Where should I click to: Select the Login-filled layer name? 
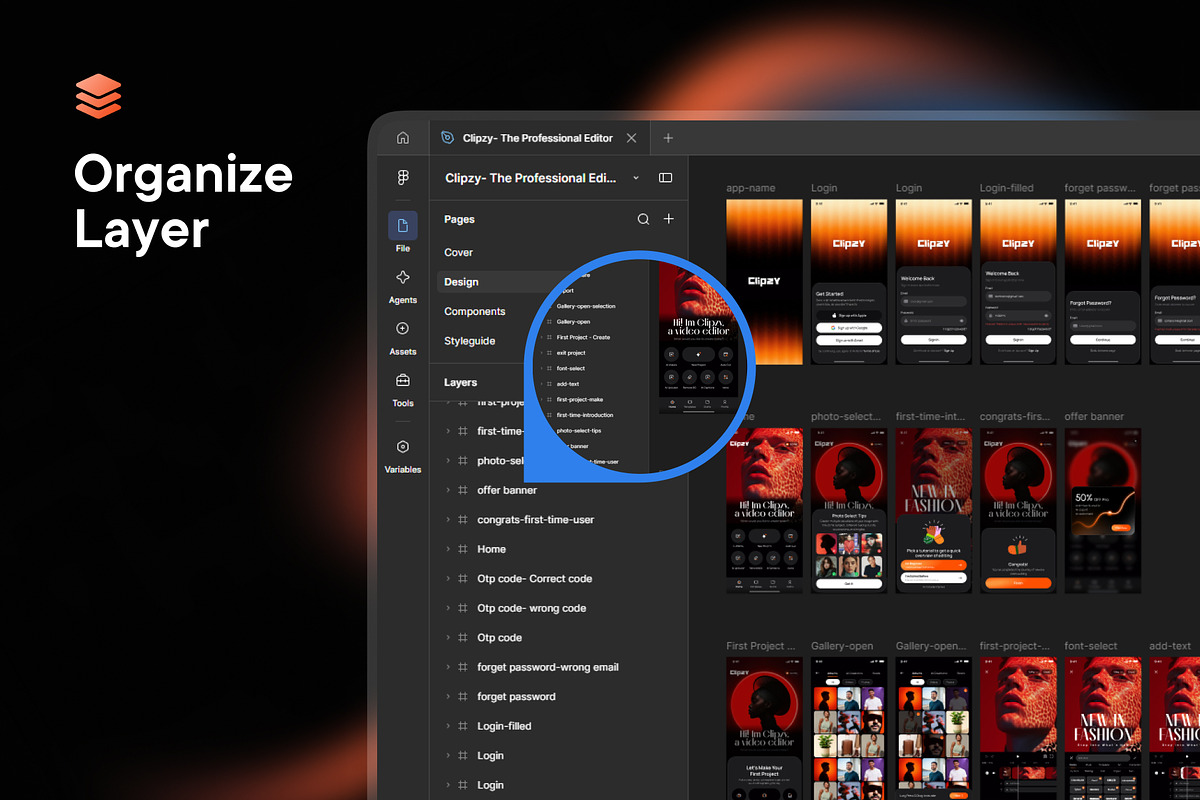tap(504, 726)
